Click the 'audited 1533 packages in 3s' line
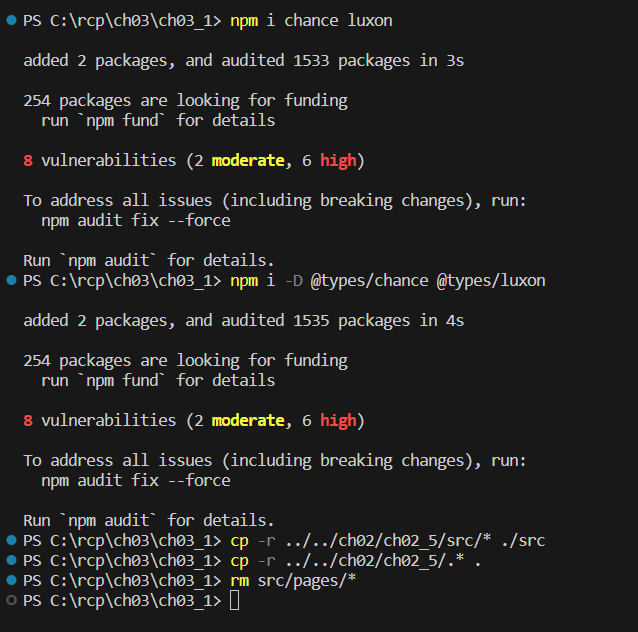The image size is (638, 632). [243, 61]
